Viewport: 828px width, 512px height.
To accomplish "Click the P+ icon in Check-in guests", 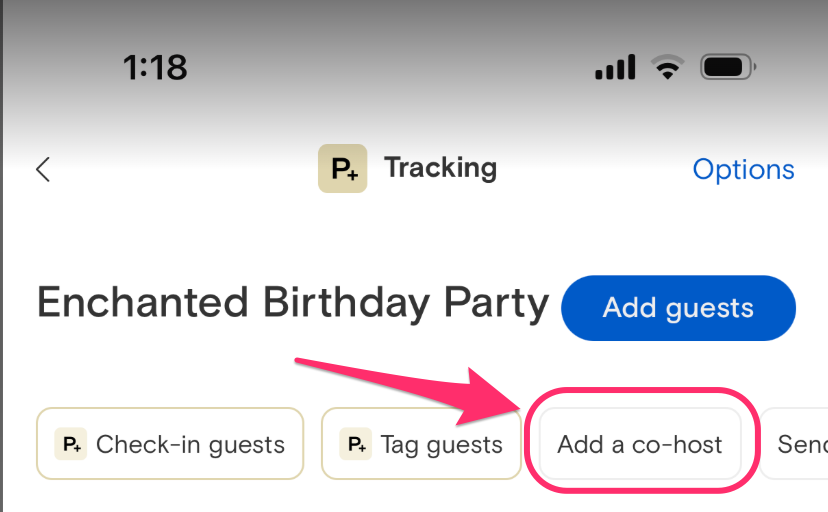I will point(71,444).
